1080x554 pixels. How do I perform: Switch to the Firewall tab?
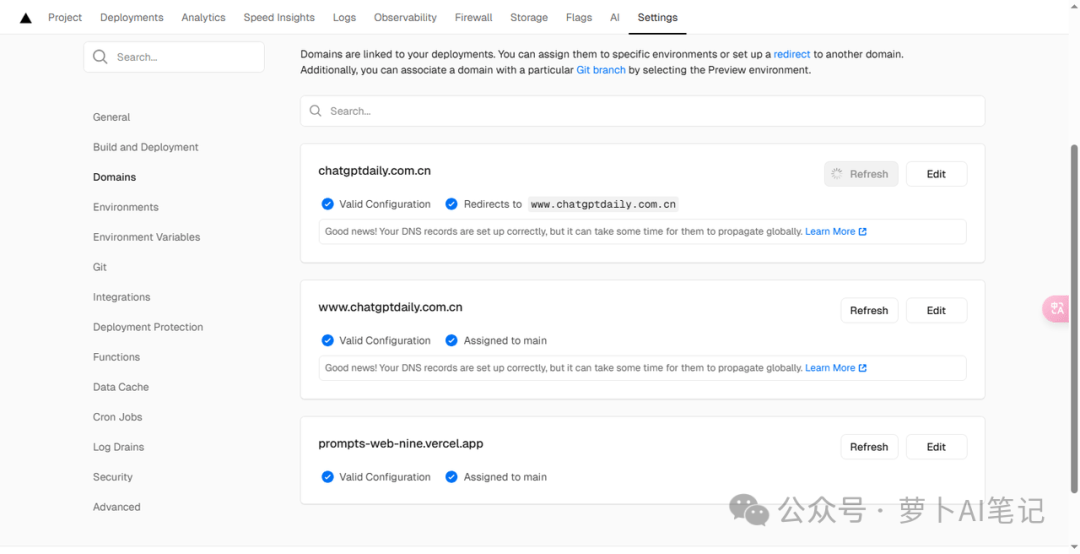(473, 17)
